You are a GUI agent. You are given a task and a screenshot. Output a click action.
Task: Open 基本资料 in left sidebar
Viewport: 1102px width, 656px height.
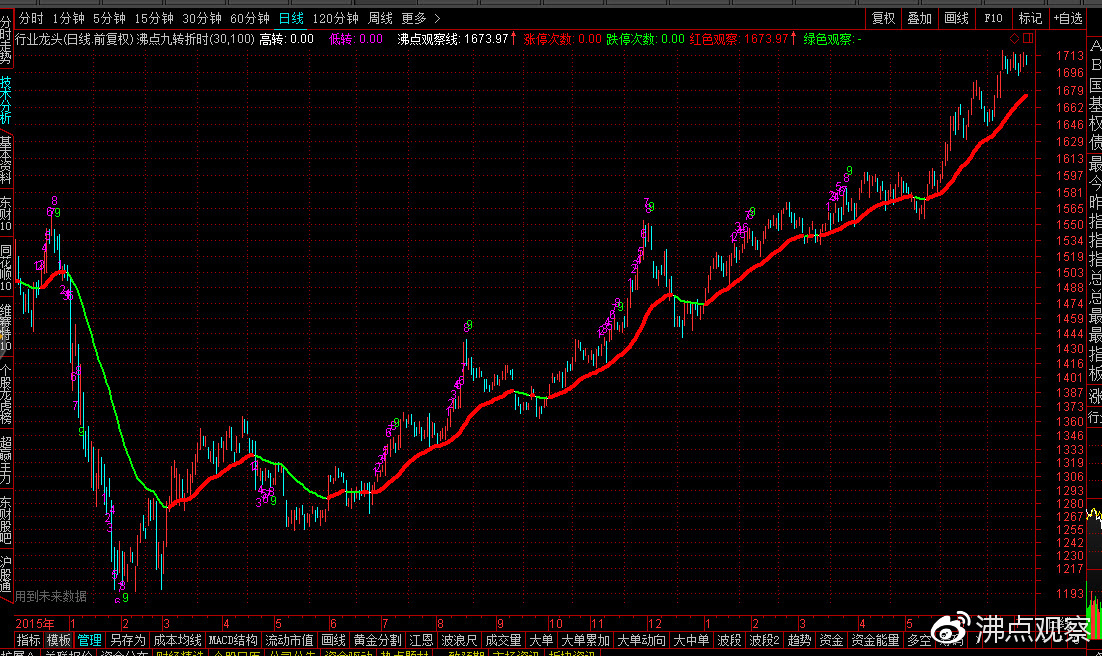pos(6,160)
